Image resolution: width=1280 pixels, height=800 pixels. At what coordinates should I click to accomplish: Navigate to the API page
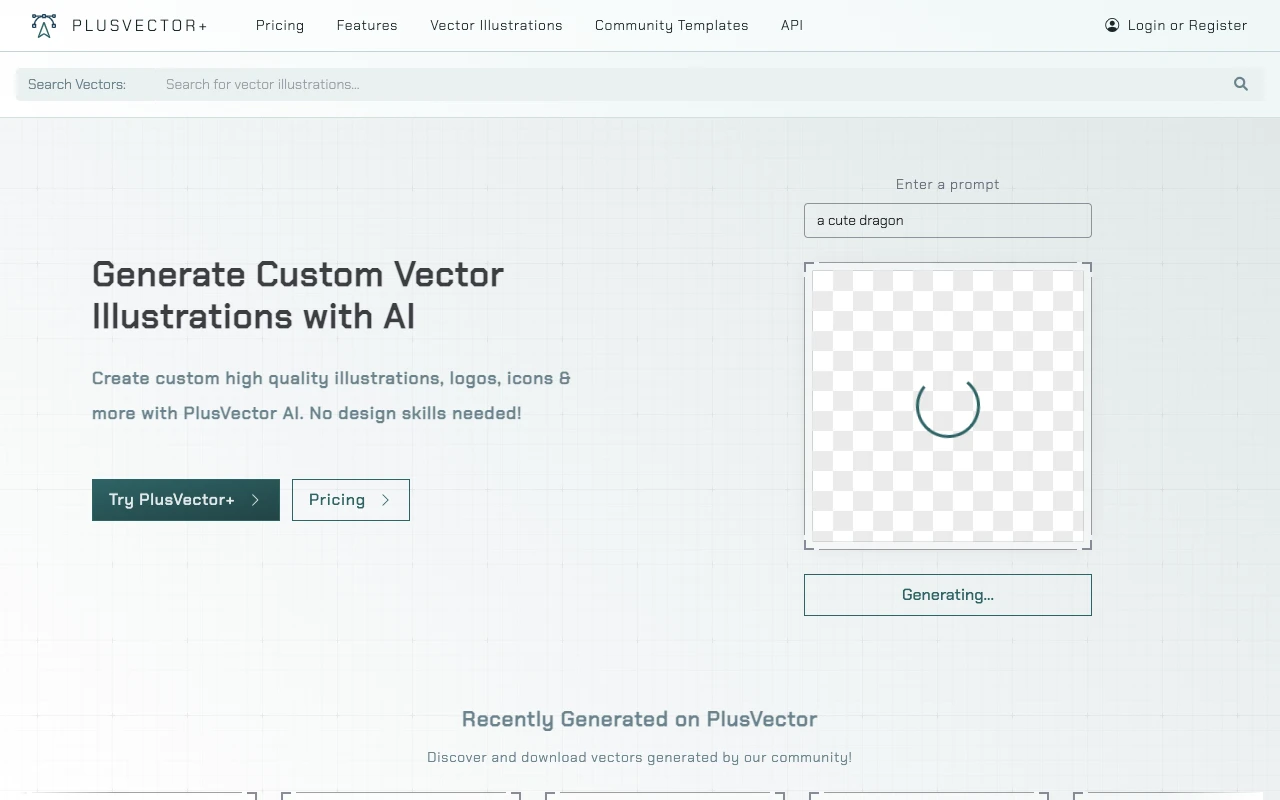792,25
